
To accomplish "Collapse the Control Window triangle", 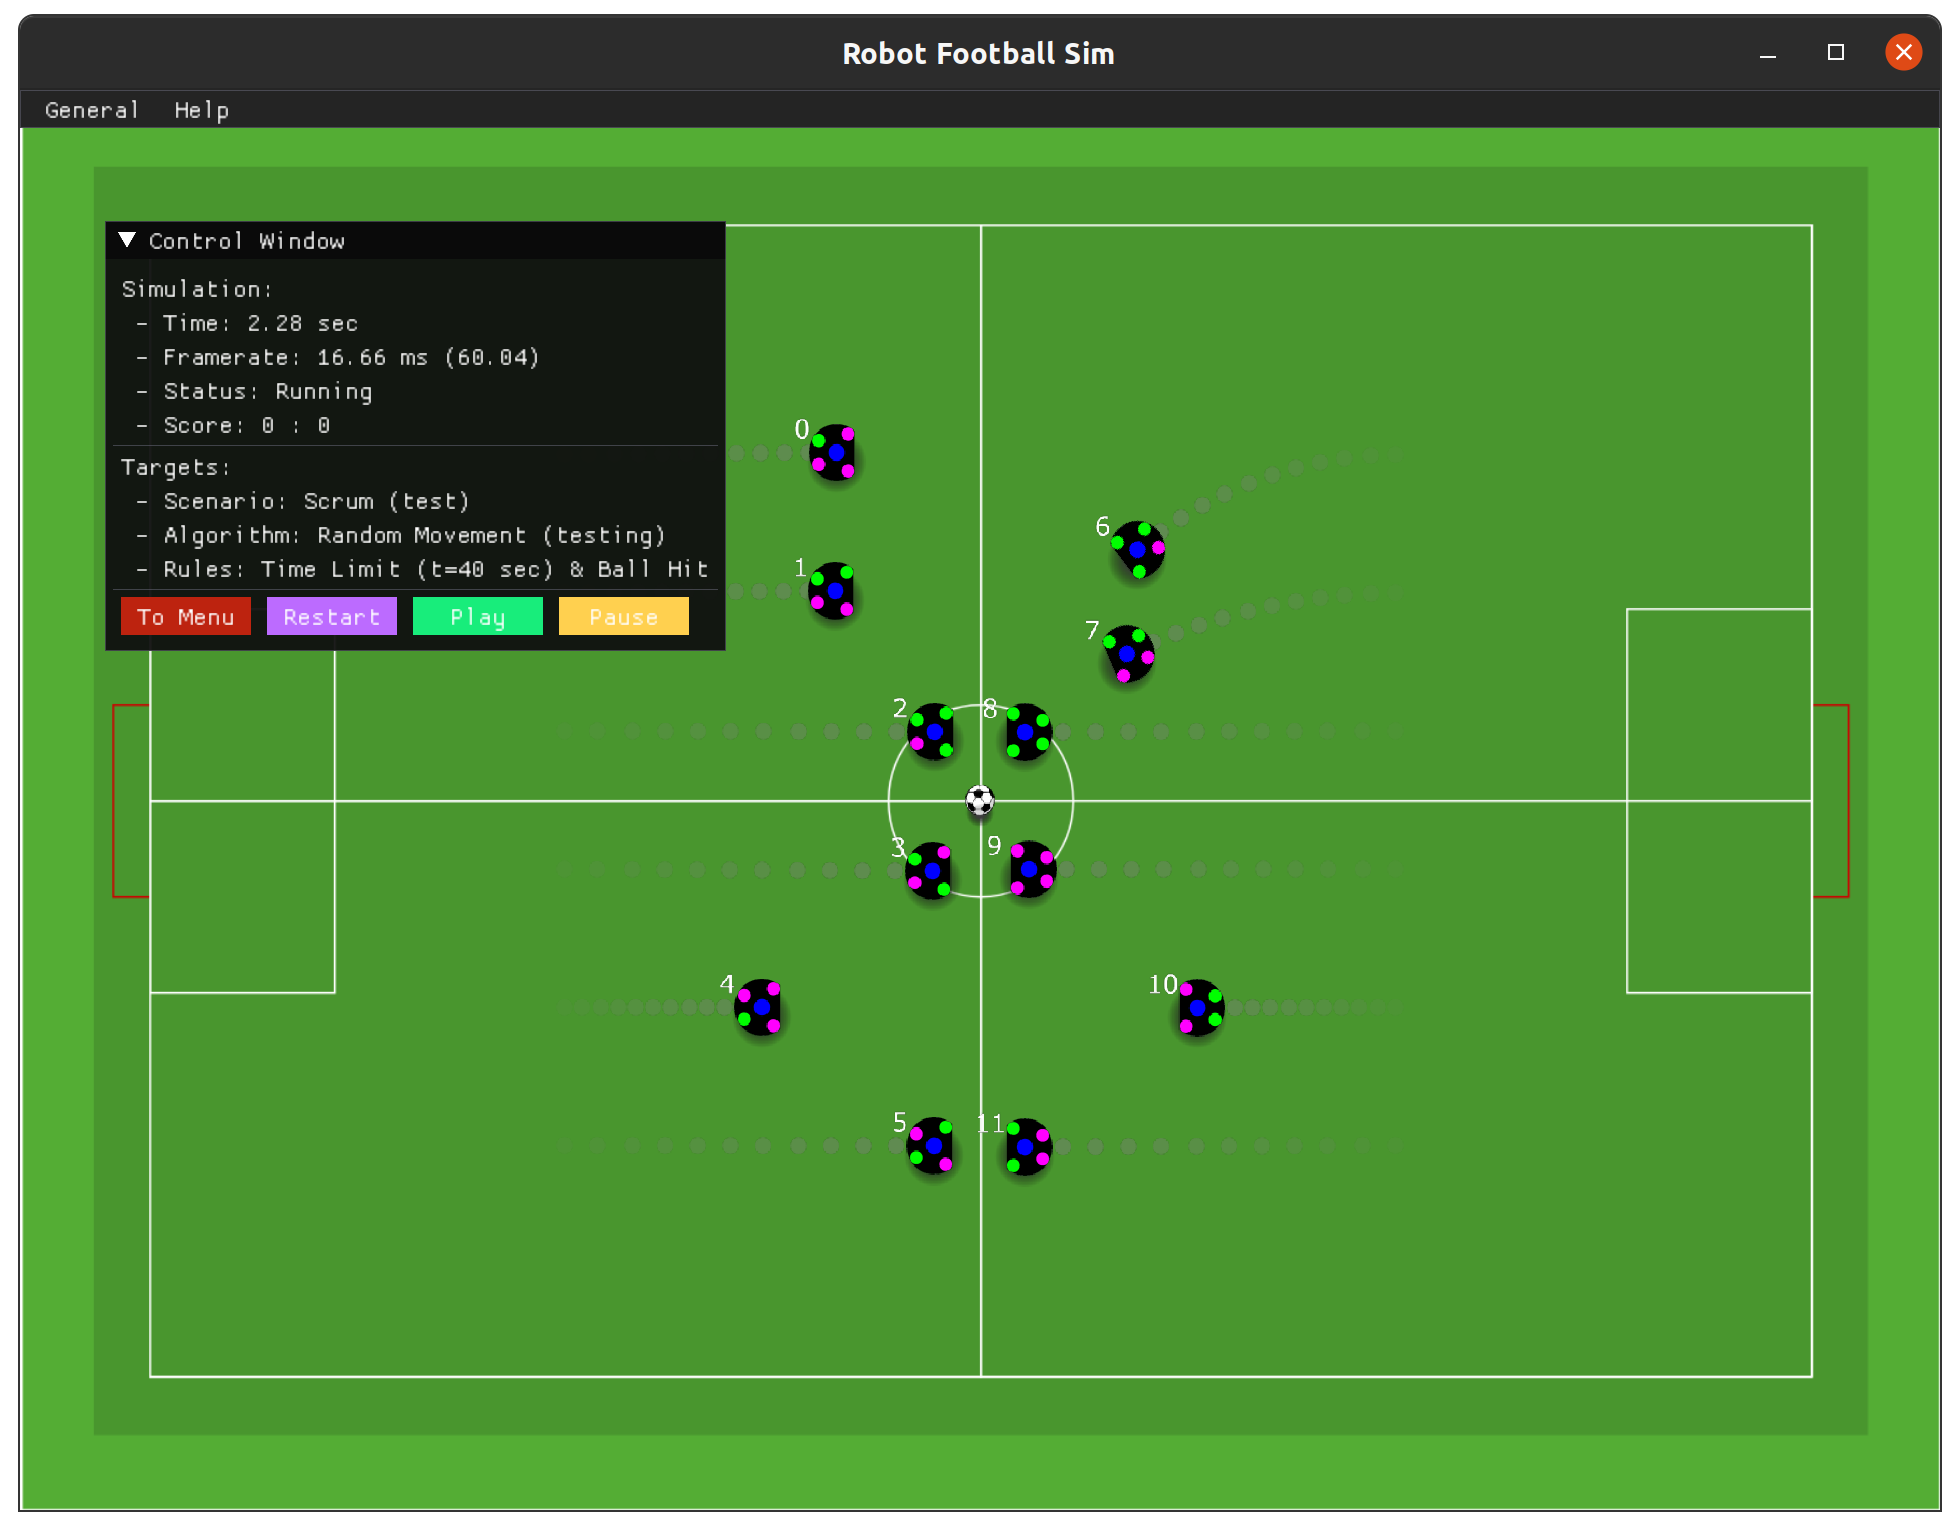I will (127, 240).
